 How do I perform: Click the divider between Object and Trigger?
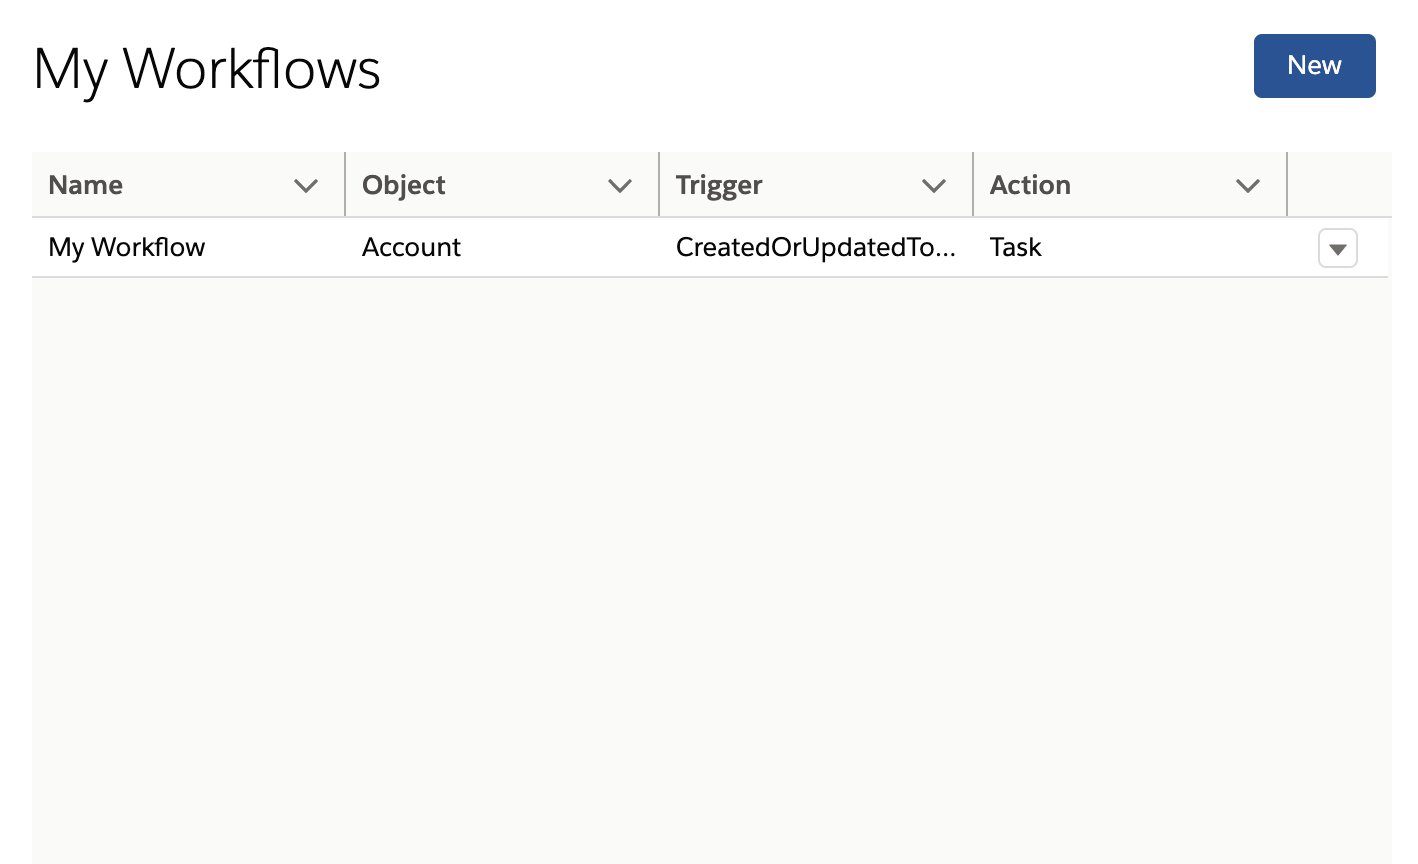click(659, 185)
